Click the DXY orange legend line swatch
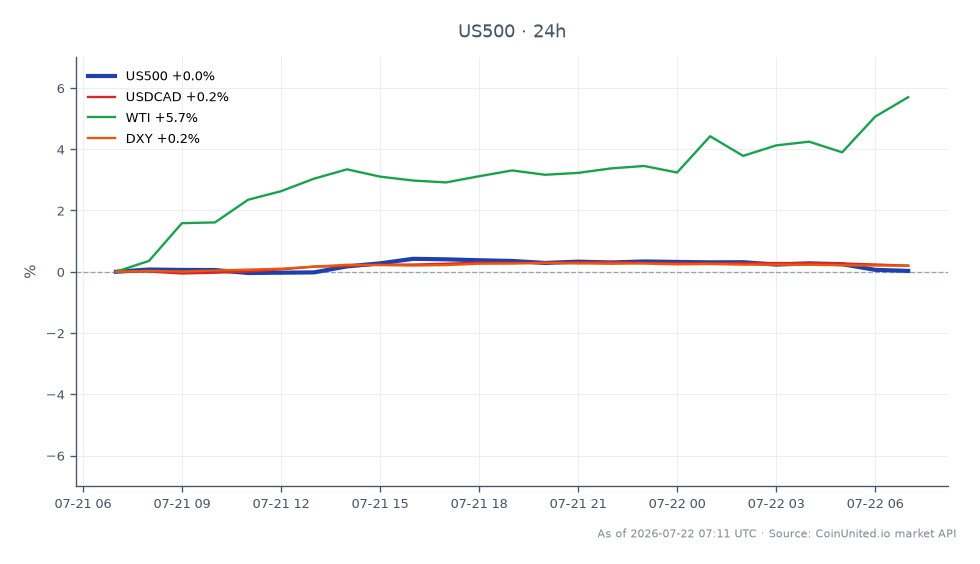Image resolution: width=980 pixels, height=564 pixels. click(x=101, y=138)
